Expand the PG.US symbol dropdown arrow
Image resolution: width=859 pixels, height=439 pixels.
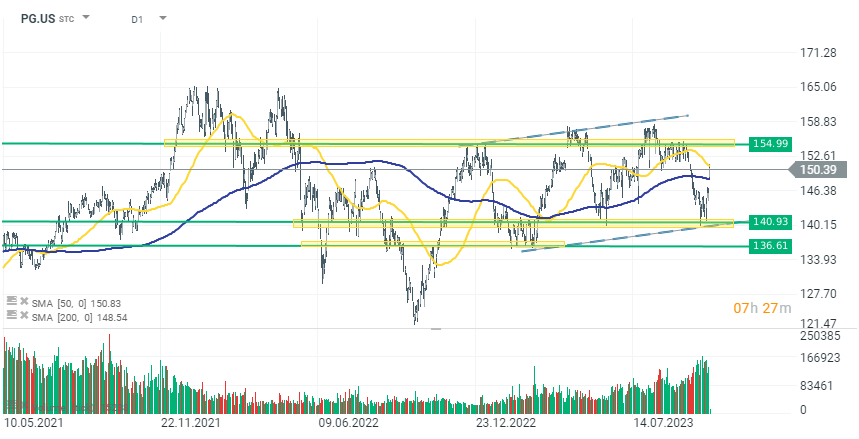pyautogui.click(x=86, y=18)
